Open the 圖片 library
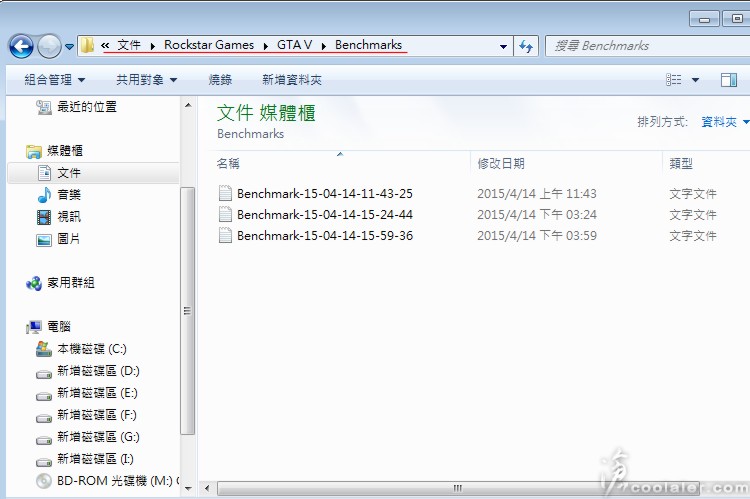This screenshot has height=499, width=750. point(68,239)
